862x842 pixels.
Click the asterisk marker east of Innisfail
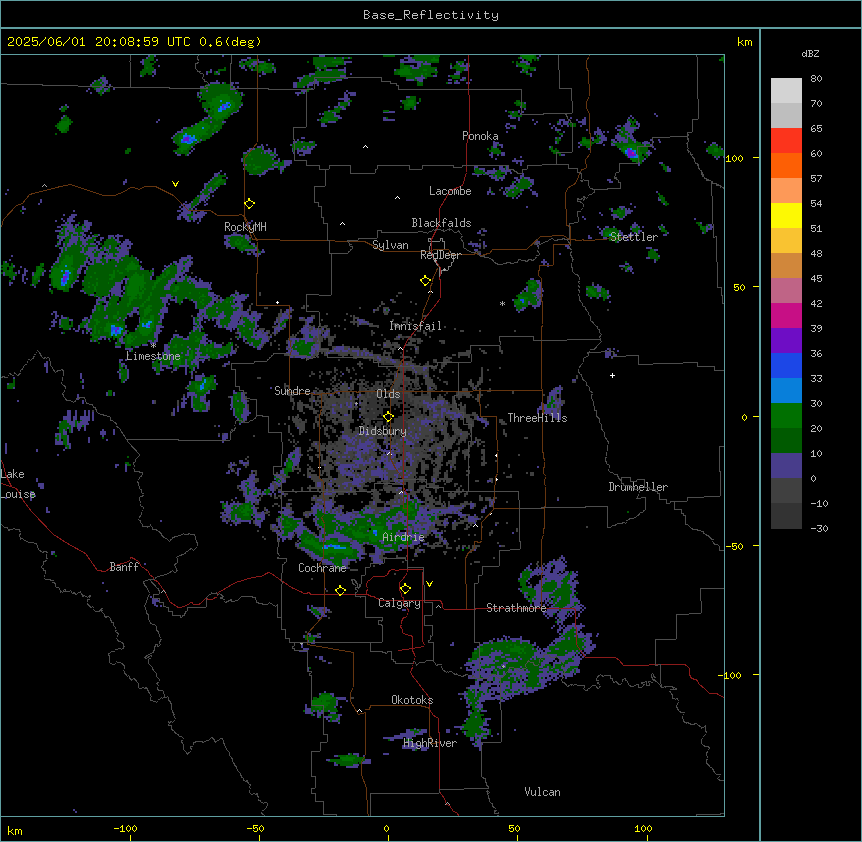tap(502, 303)
